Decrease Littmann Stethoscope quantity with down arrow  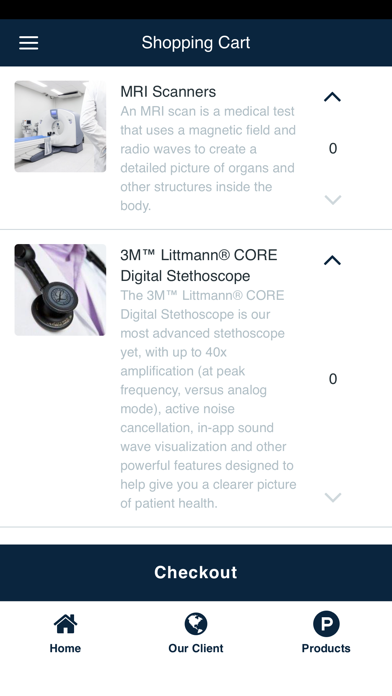[x=333, y=497]
